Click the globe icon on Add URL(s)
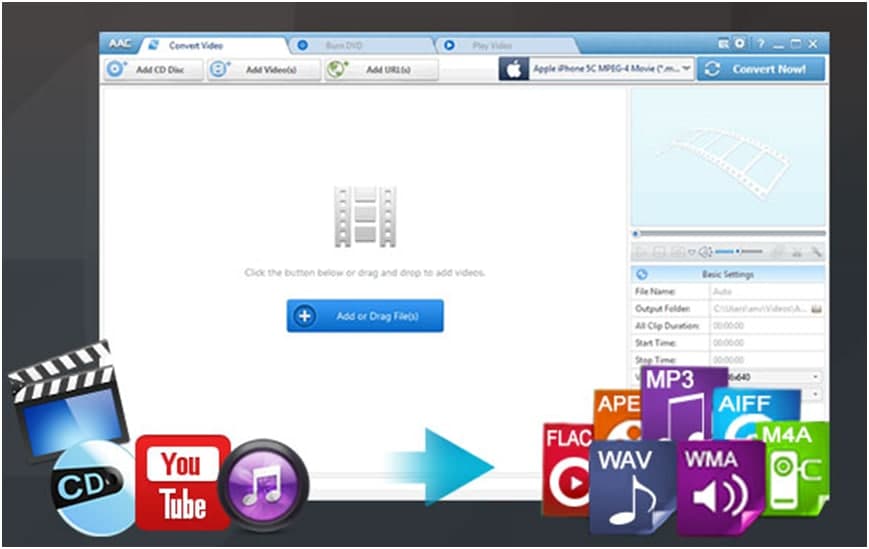This screenshot has width=869, height=549. tap(336, 69)
